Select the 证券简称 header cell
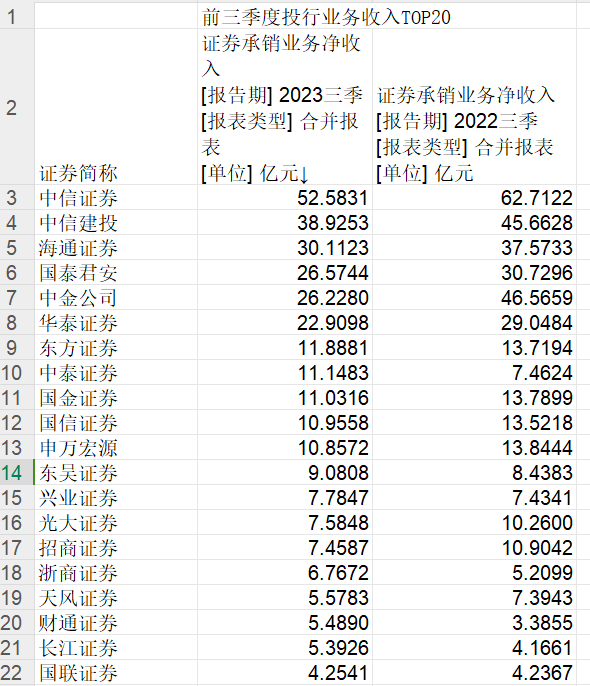 tap(116, 107)
